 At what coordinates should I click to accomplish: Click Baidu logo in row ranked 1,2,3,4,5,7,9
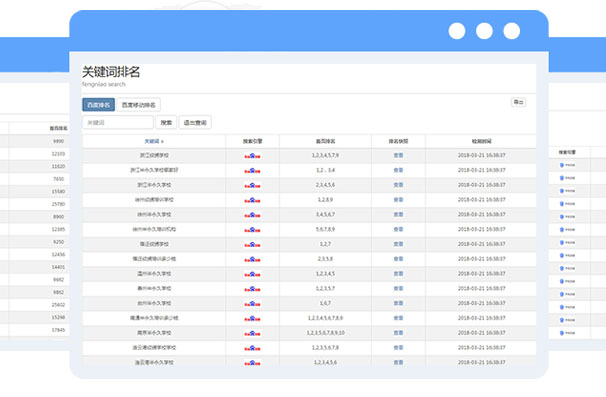[252, 156]
